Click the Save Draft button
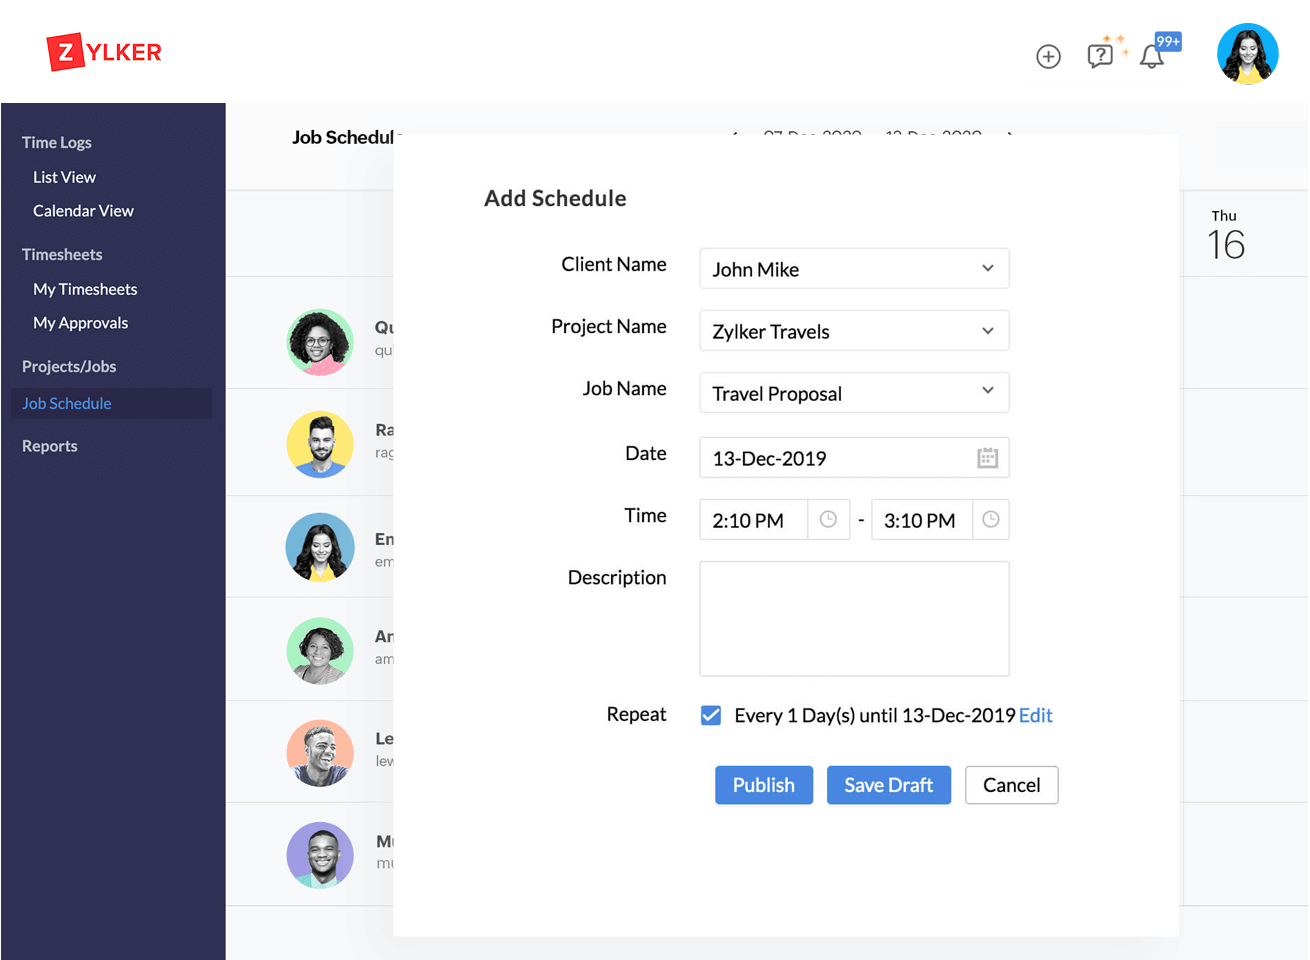1310x960 pixels. coord(889,785)
